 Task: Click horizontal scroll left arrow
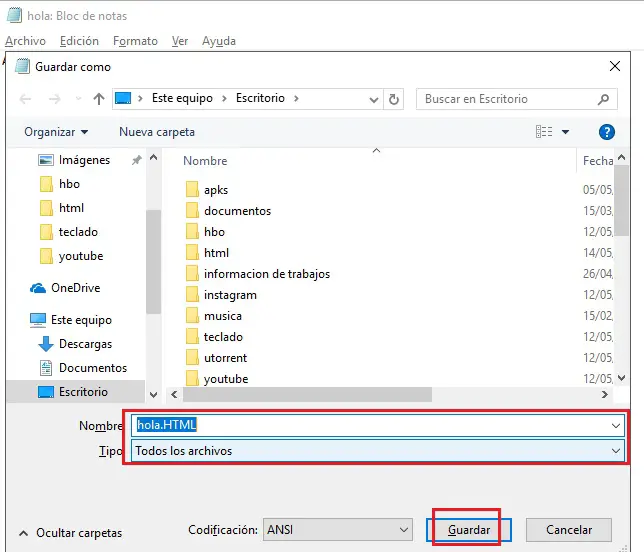pyautogui.click(x=174, y=394)
